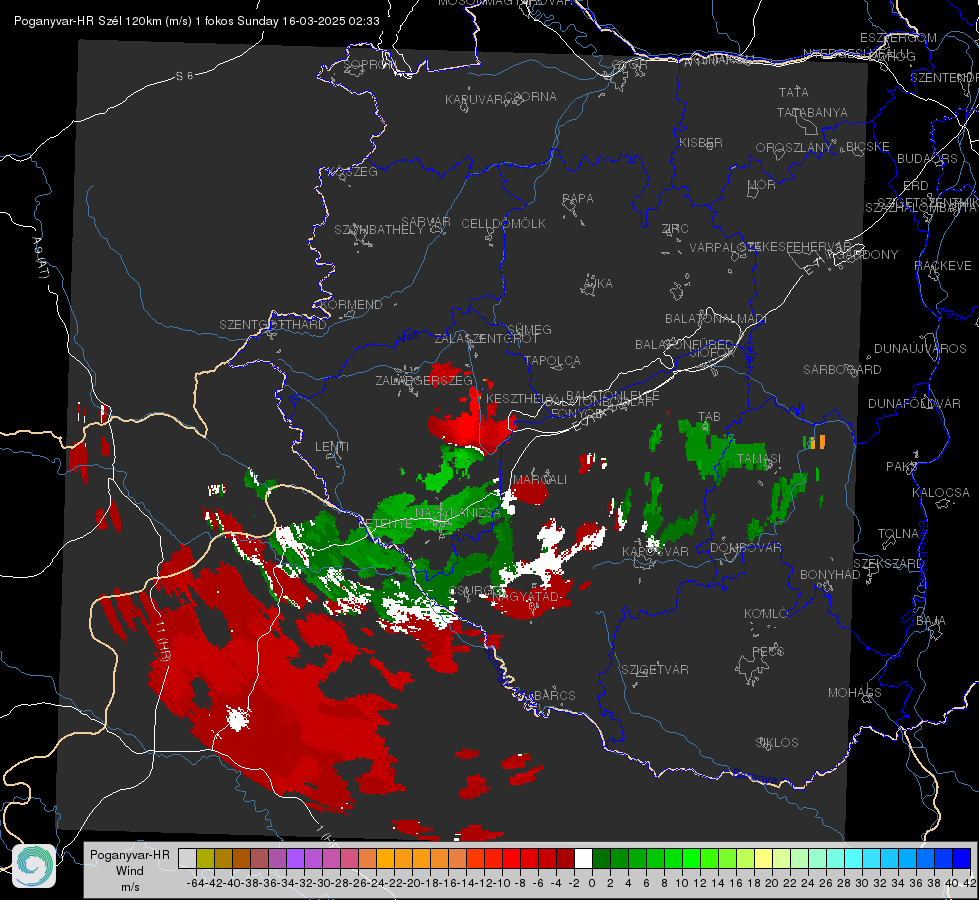This screenshot has height=900, width=979.
Task: Click the light grey first legend swatch
Action: point(187,859)
